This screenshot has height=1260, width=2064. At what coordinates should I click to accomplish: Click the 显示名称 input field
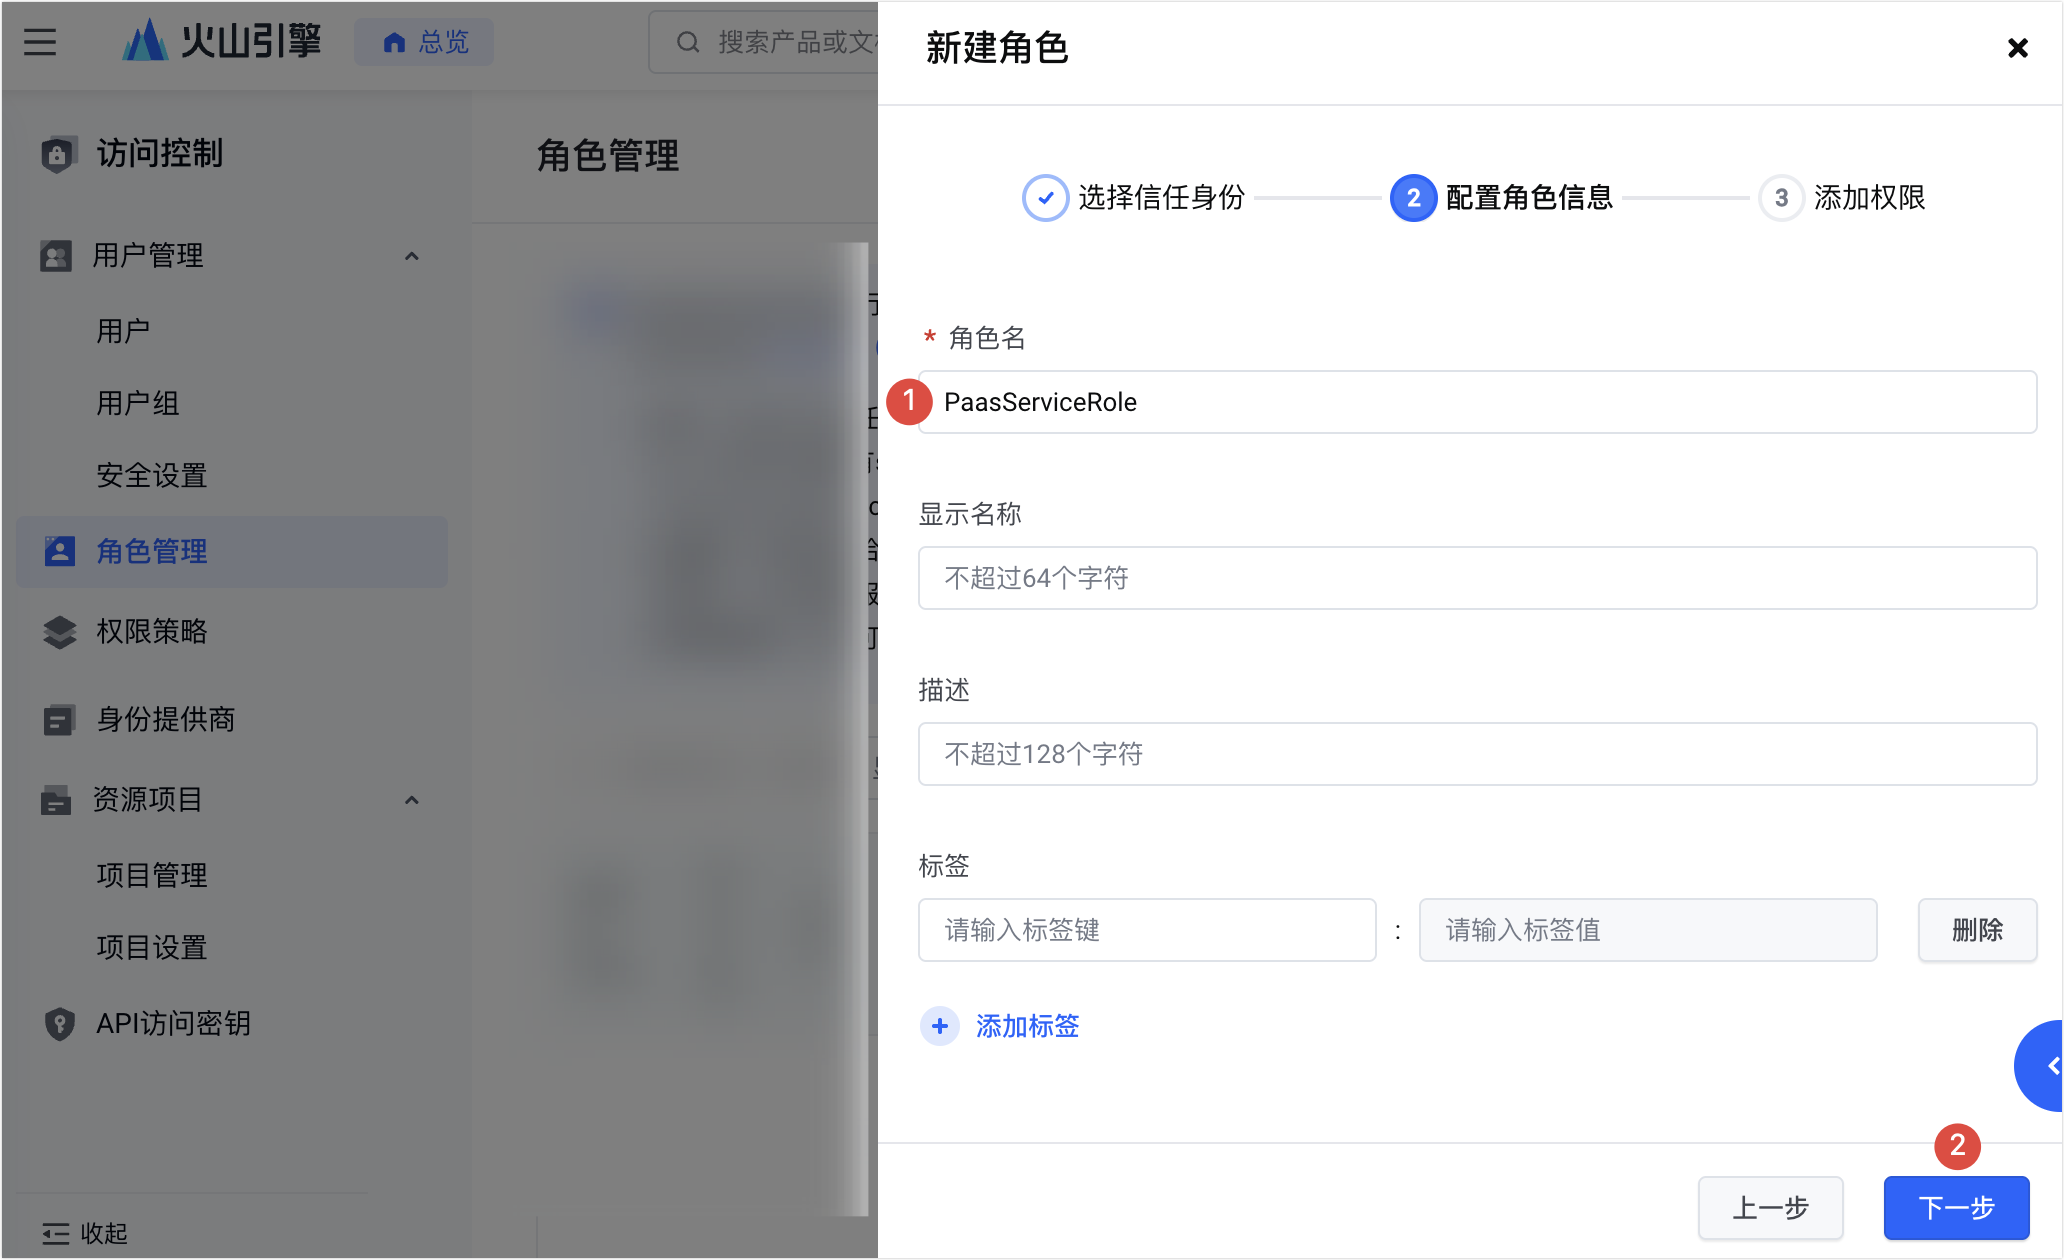pos(1476,578)
